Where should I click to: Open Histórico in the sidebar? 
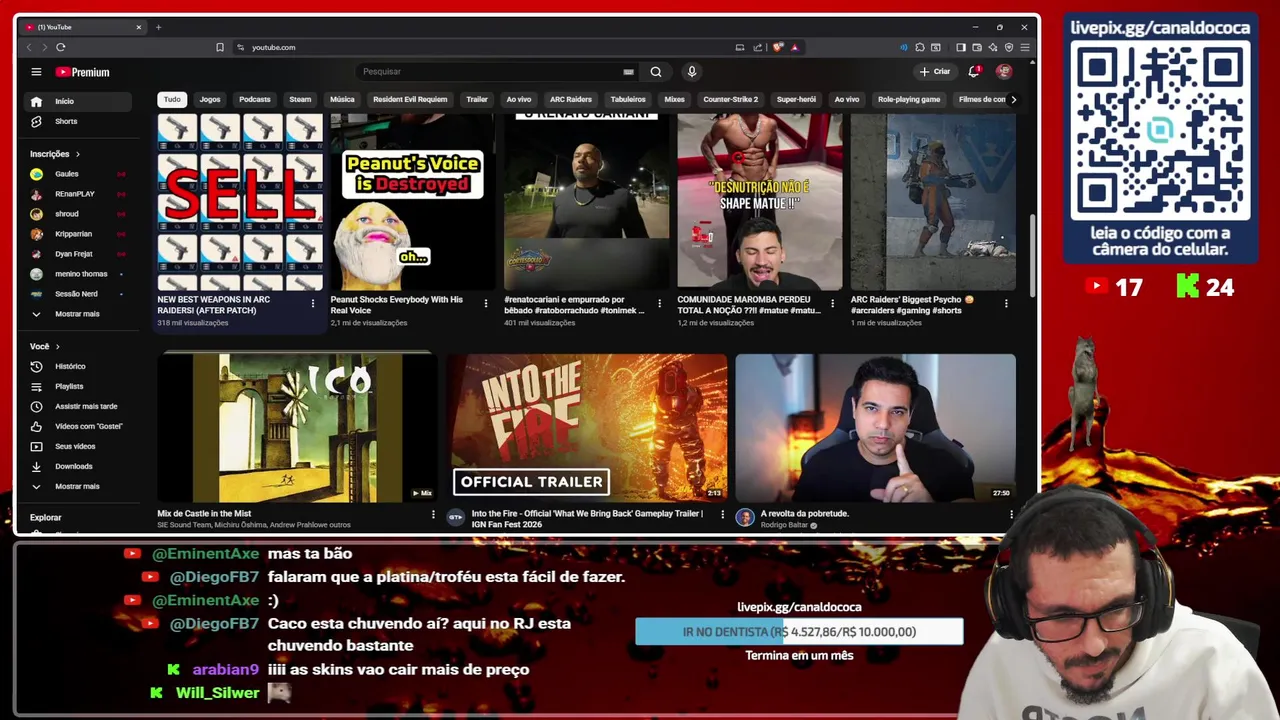(x=78, y=366)
